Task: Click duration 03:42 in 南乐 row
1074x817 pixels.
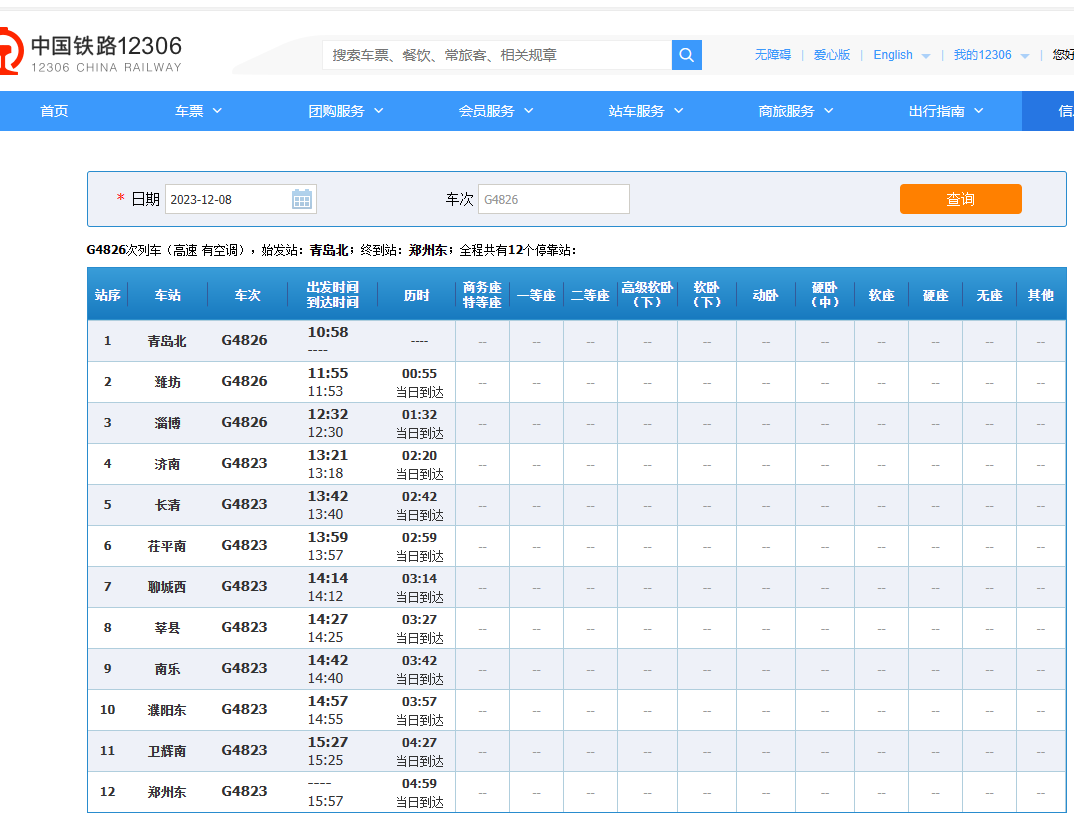Action: click(419, 661)
